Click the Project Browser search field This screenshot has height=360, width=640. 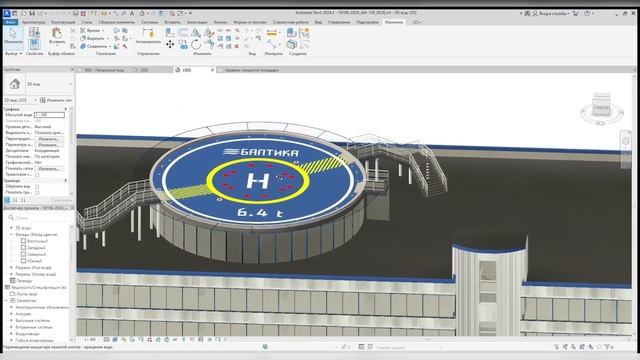coord(40,218)
